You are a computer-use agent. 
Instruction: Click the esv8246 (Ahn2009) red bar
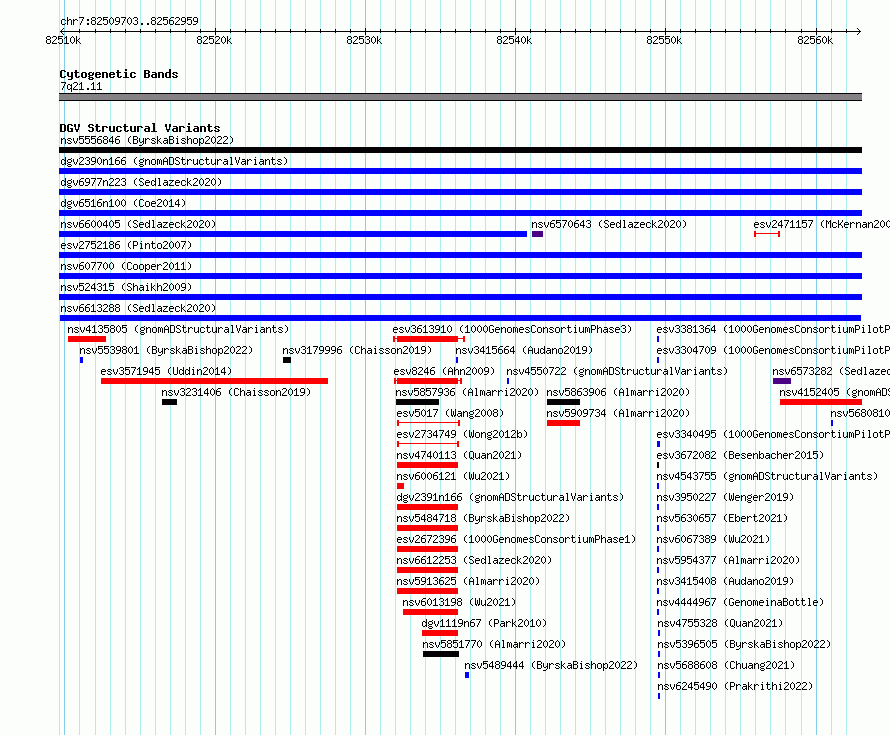click(427, 381)
